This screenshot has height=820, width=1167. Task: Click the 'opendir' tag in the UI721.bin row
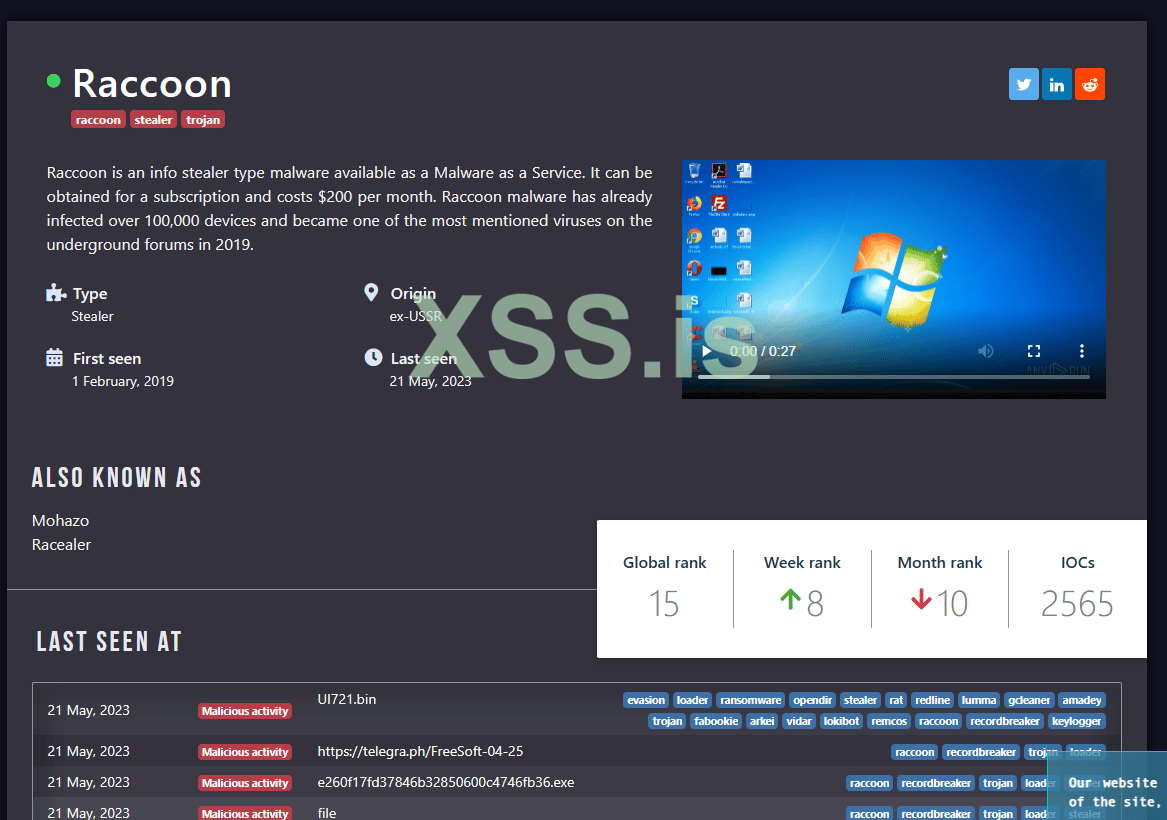coord(813,700)
